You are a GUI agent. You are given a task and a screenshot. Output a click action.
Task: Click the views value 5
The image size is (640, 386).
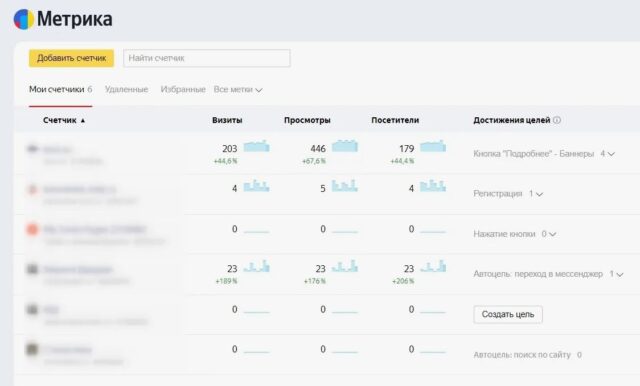(x=323, y=189)
